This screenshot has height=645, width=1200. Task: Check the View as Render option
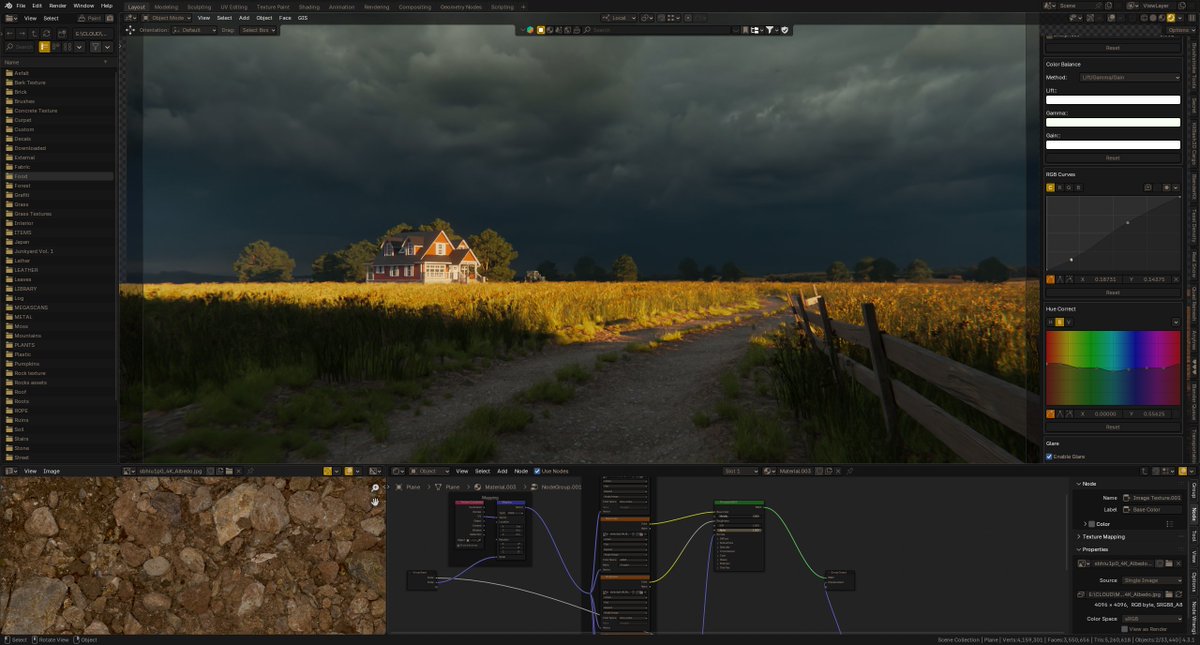(1125, 629)
